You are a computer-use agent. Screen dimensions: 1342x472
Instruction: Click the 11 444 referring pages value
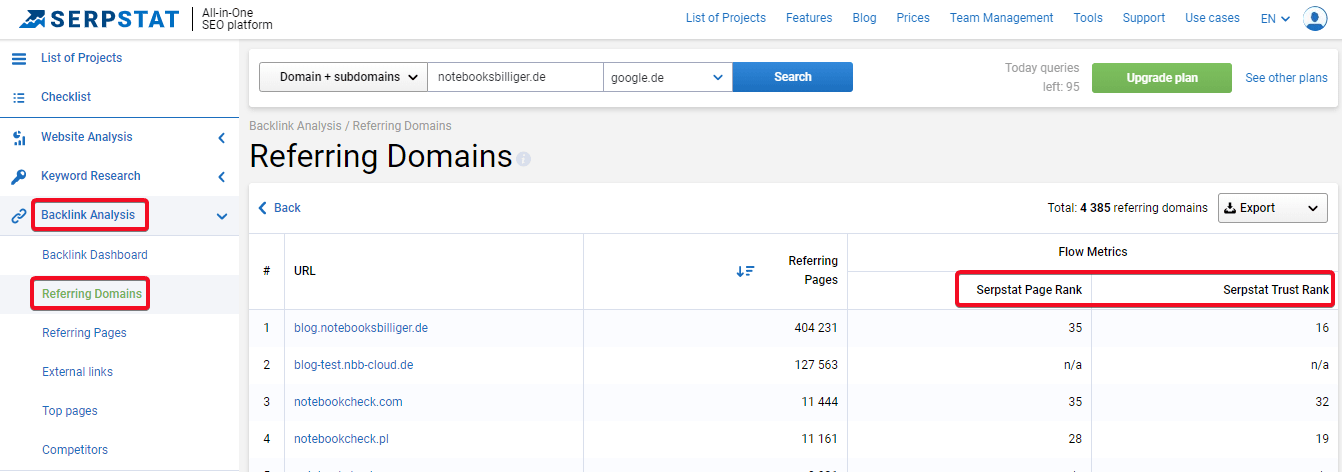819,402
